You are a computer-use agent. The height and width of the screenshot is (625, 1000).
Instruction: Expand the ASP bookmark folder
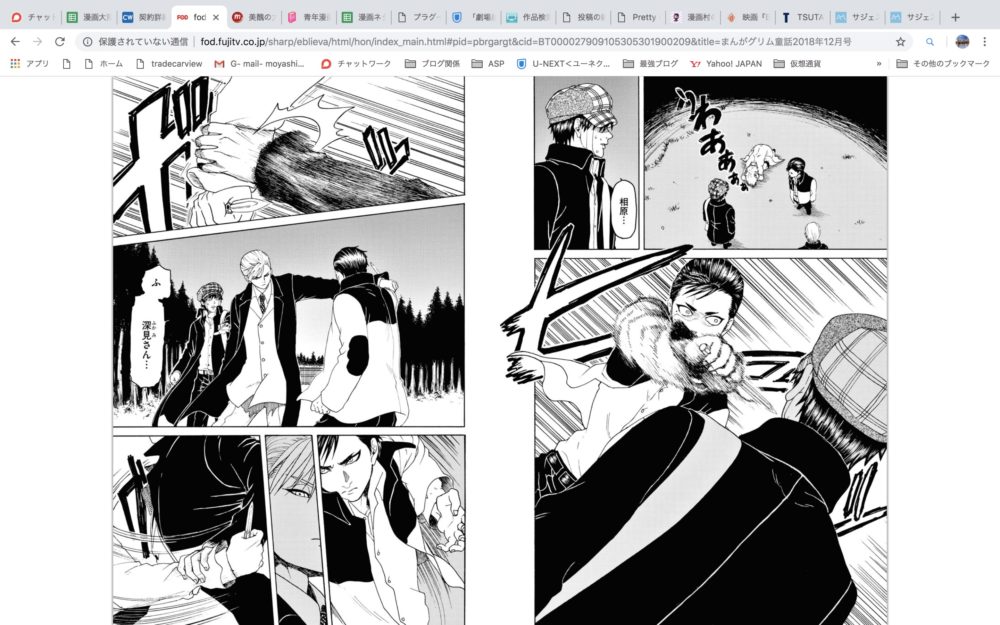[488, 64]
